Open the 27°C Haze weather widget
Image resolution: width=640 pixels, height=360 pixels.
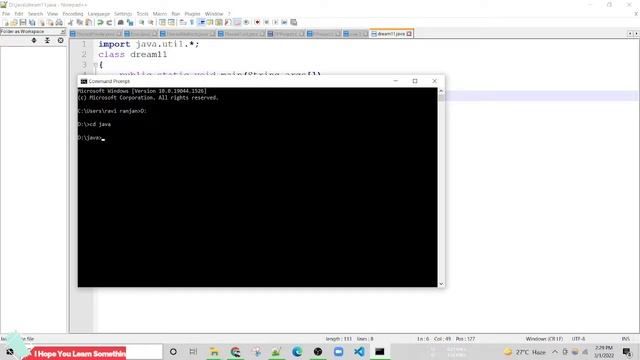click(524, 352)
